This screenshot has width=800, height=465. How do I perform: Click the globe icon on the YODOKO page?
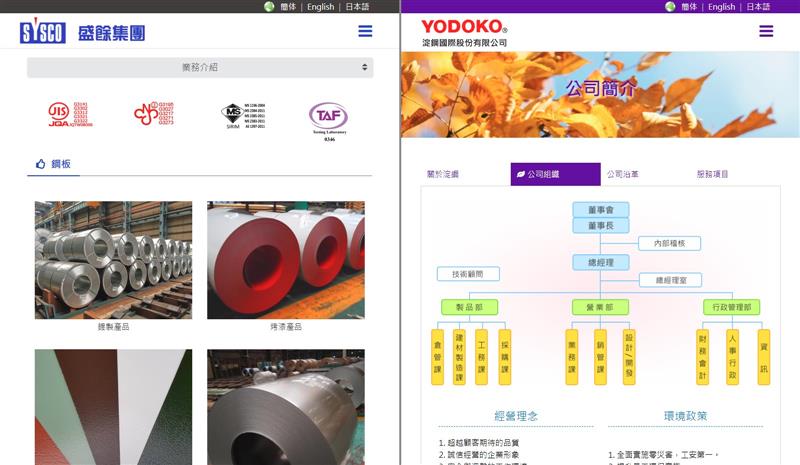click(670, 7)
